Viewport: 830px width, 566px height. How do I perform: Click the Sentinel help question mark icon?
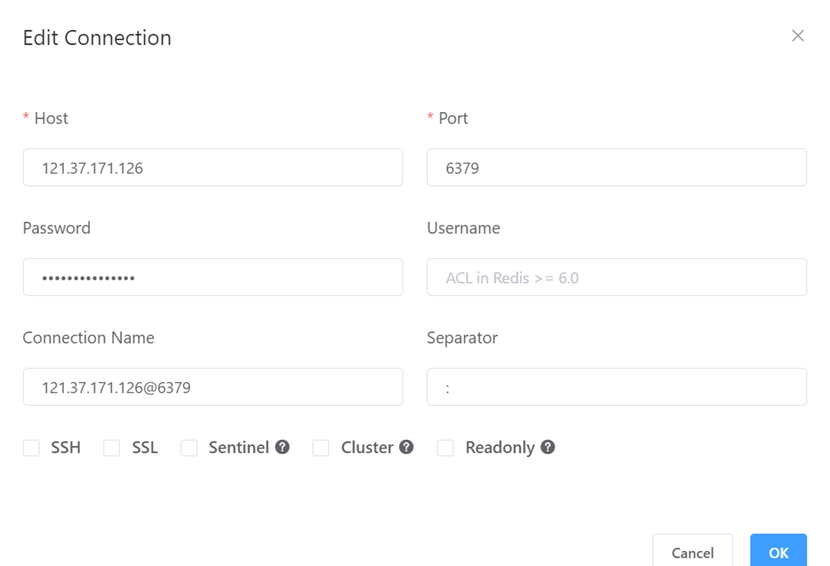[x=282, y=447]
